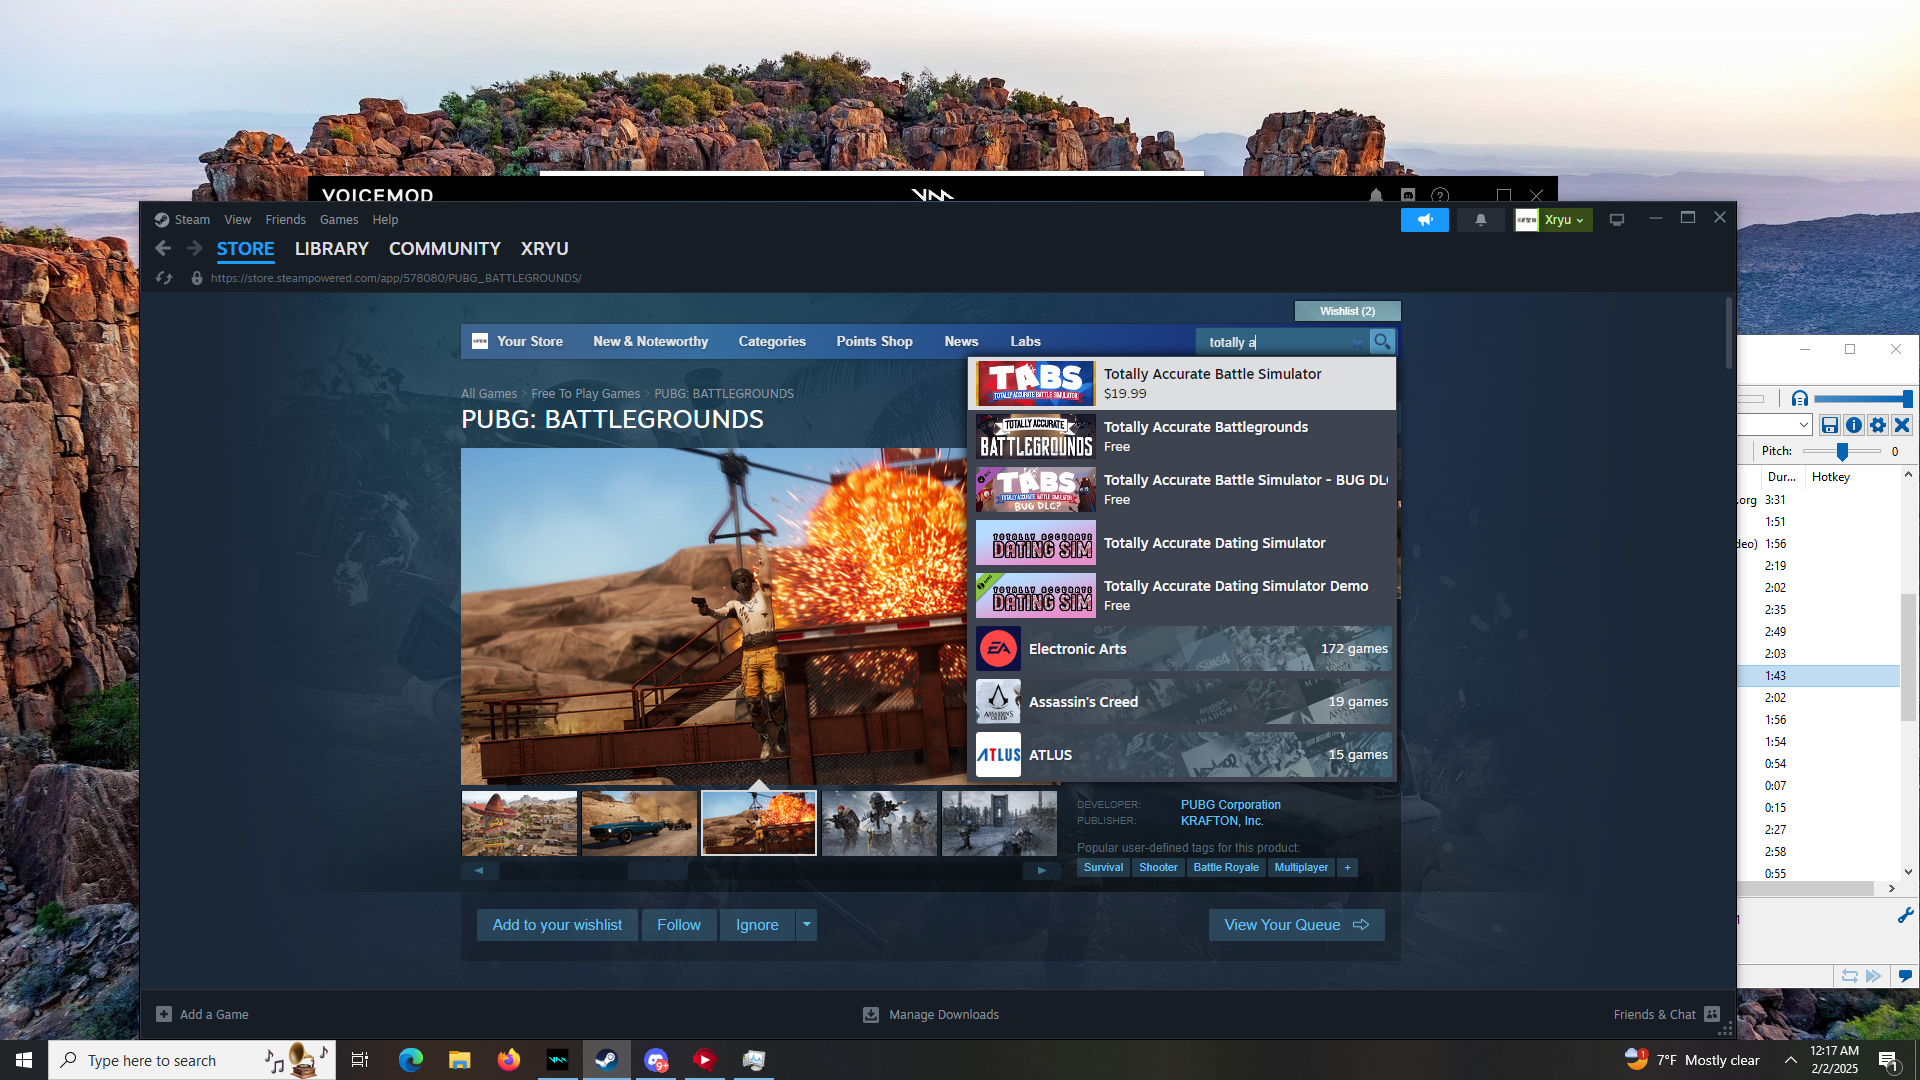Go back with the left arrow
The width and height of the screenshot is (1920, 1080).
(x=164, y=249)
